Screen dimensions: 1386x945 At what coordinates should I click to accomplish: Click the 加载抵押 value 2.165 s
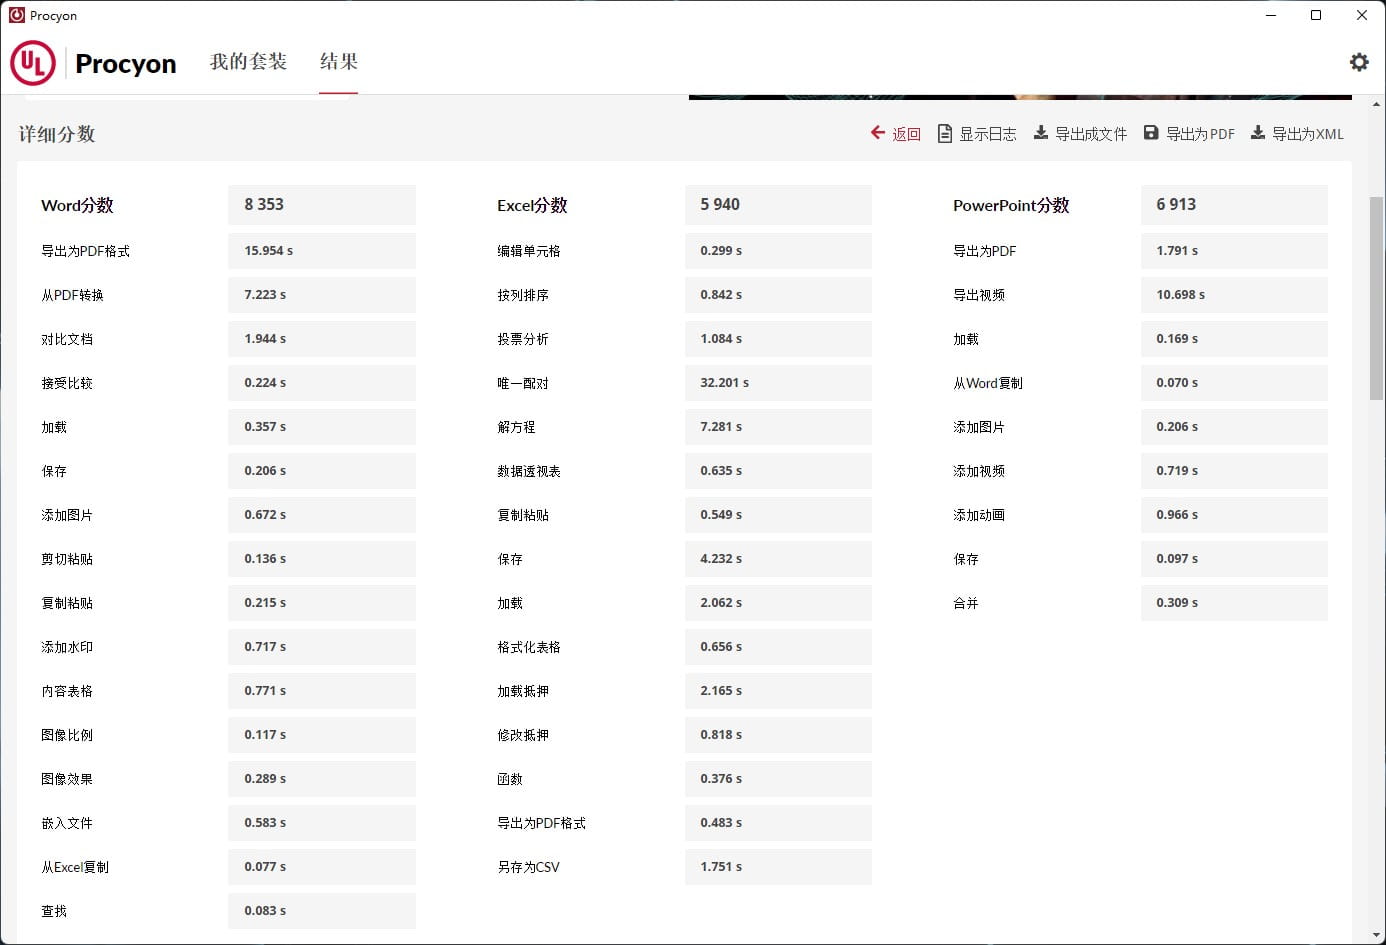click(778, 691)
